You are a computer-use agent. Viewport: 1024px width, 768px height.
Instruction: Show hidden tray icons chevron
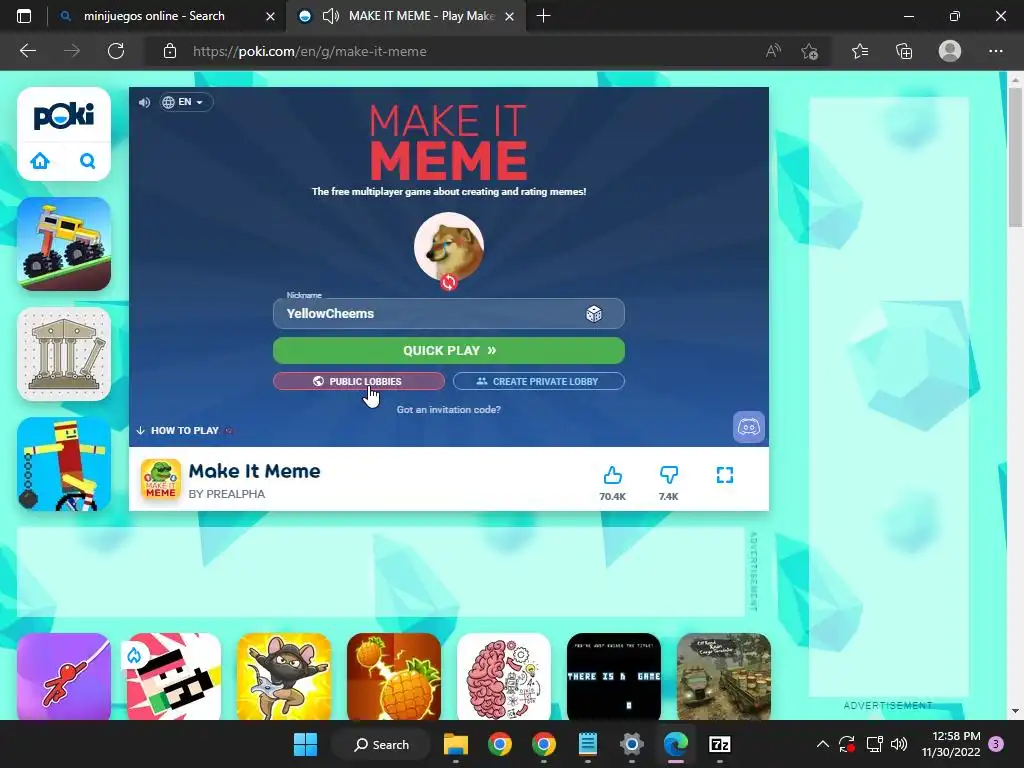(x=823, y=744)
